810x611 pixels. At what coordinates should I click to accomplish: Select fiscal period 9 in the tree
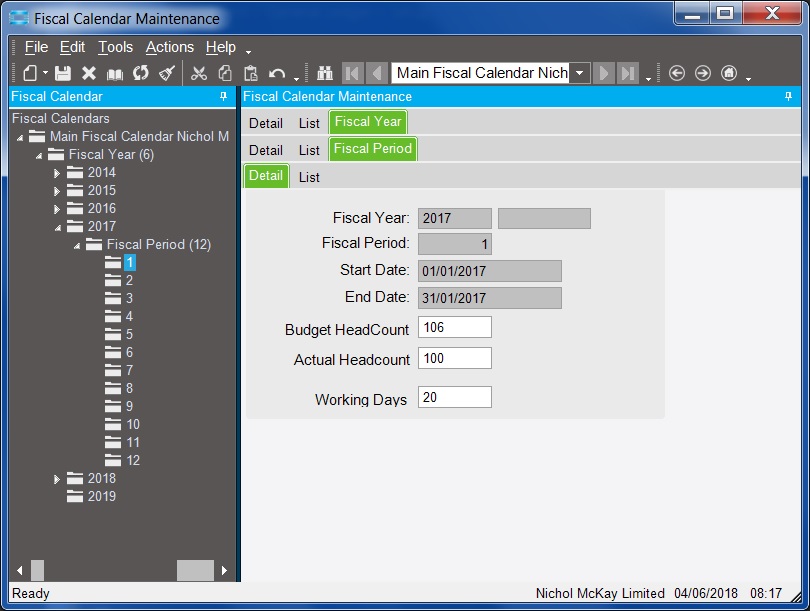(x=129, y=406)
